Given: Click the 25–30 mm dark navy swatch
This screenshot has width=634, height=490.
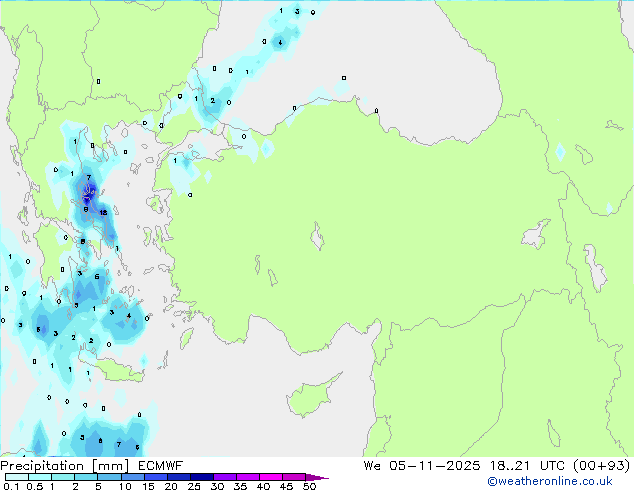Looking at the screenshot, I should click(202, 477).
